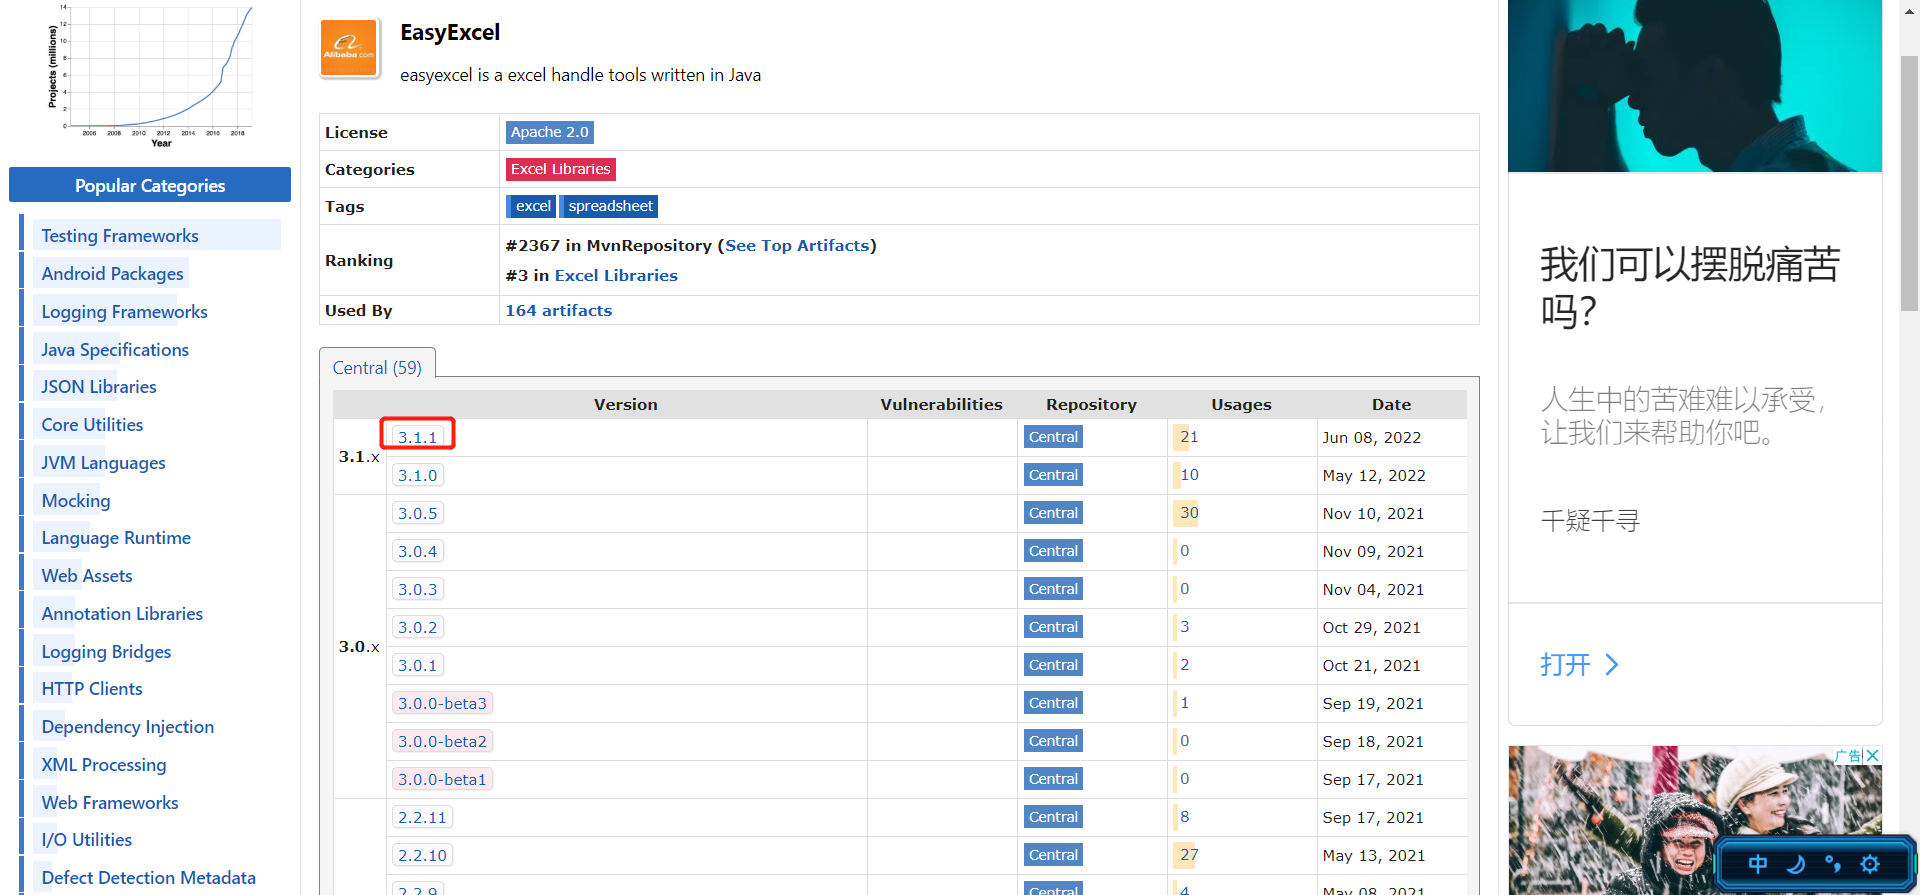
Task: Open Java Specifications category
Action: pos(115,350)
